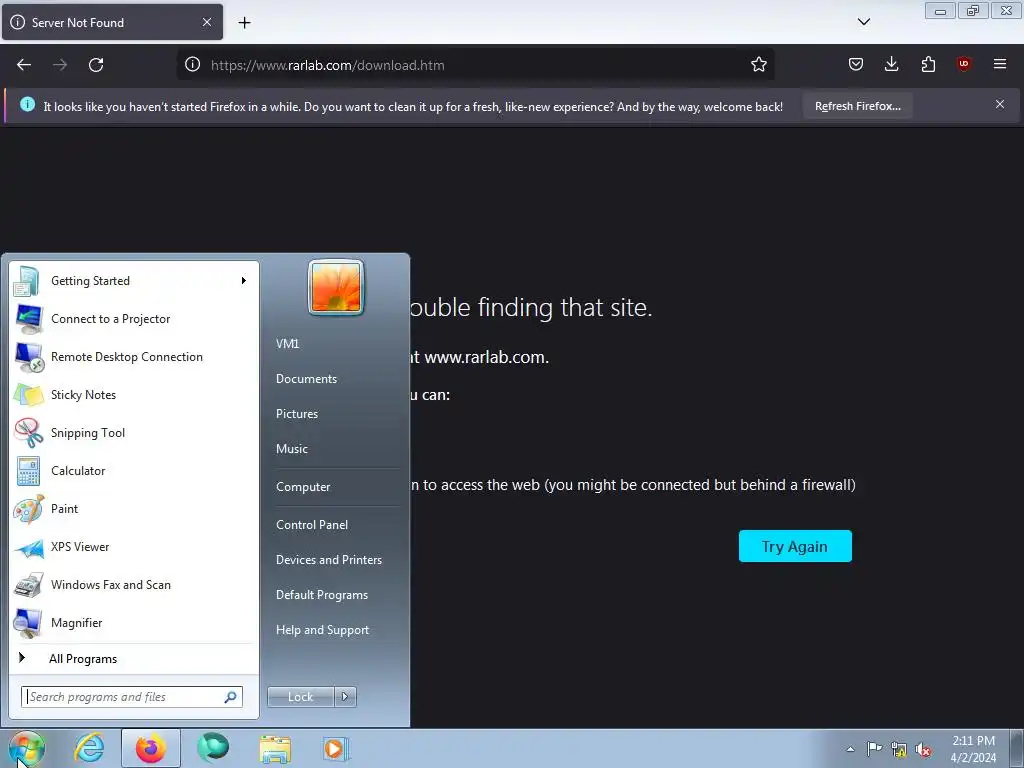Select the Server Not Found tab
The width and height of the screenshot is (1024, 768).
point(112,22)
